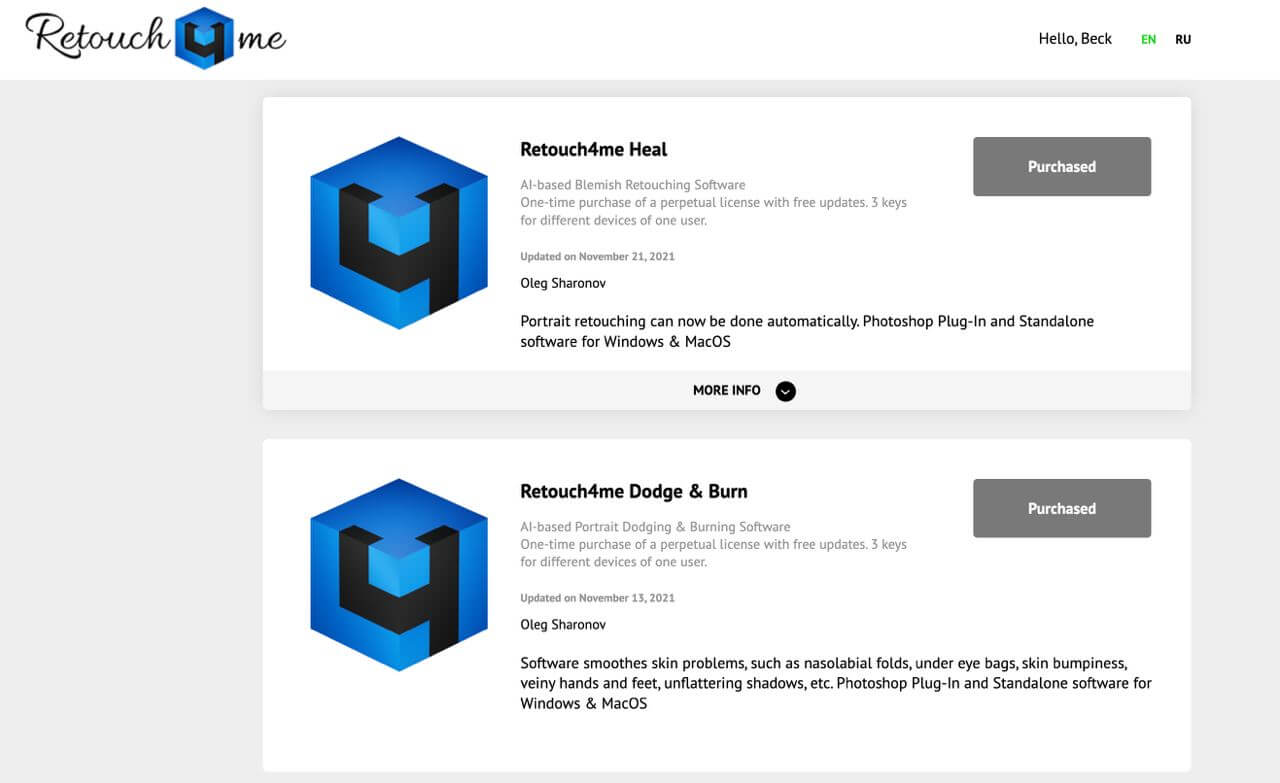Open account greeting Hello, Beck

(1075, 39)
